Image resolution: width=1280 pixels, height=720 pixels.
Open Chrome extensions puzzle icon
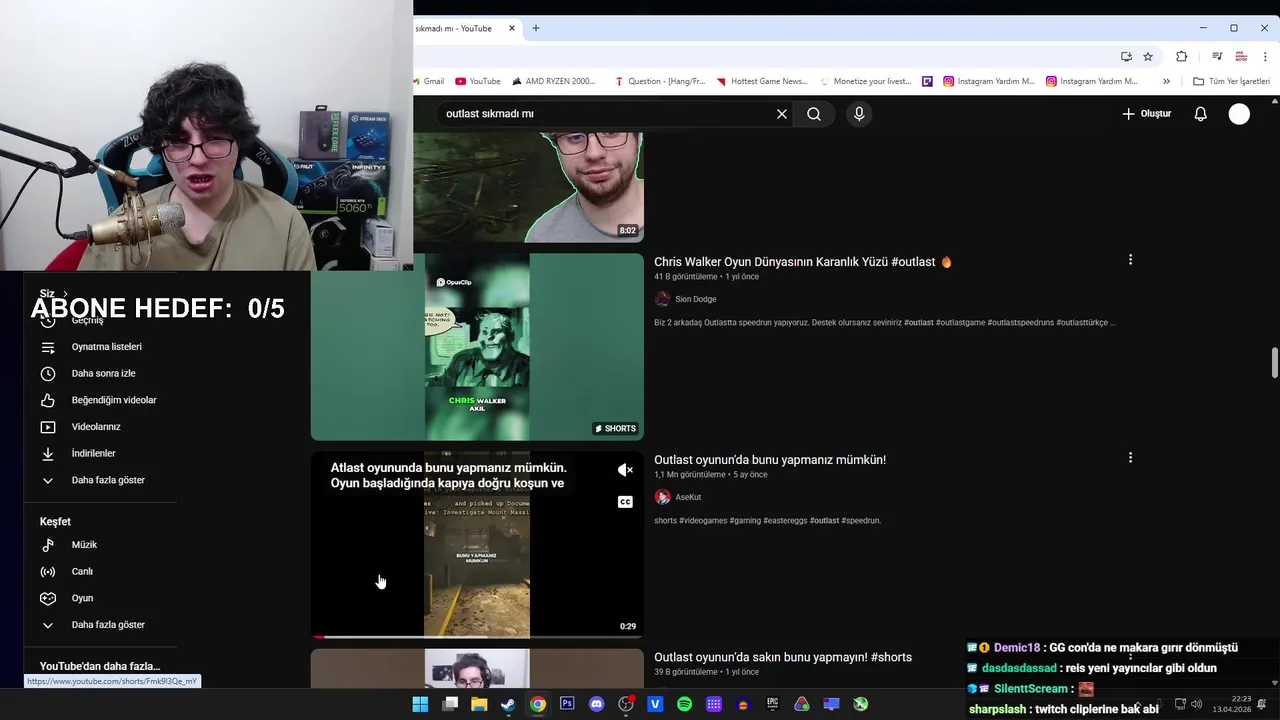pyautogui.click(x=1181, y=56)
